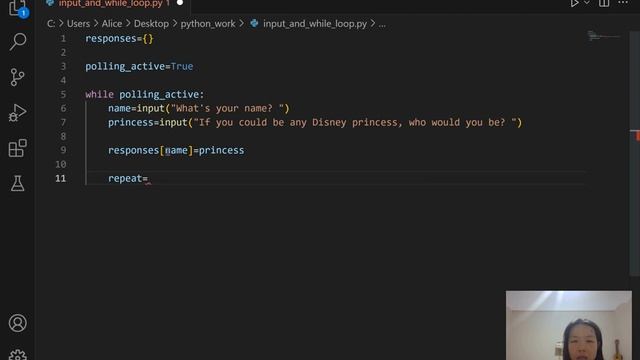This screenshot has height=360, width=640.
Task: Click the unsaved dot on the editor tab
Action: [x=180, y=3]
